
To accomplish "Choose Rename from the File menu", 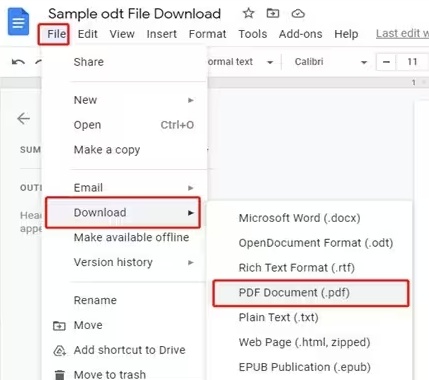I will click(x=123, y=300).
